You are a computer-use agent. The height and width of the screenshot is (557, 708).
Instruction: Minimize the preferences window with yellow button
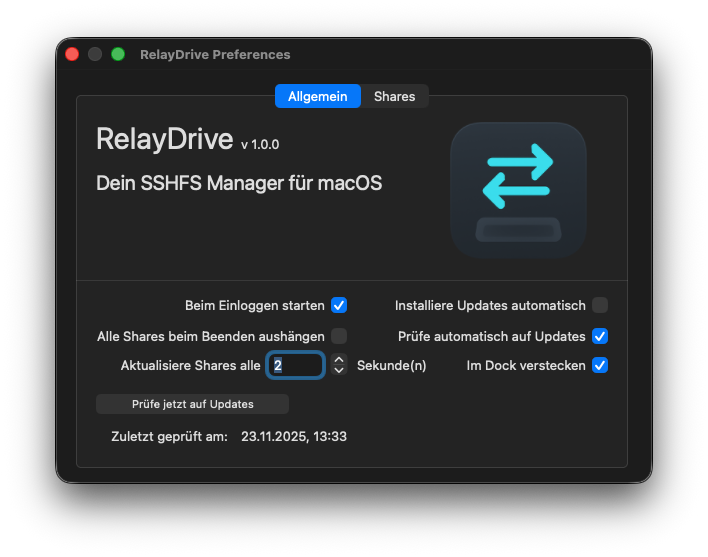coord(95,54)
